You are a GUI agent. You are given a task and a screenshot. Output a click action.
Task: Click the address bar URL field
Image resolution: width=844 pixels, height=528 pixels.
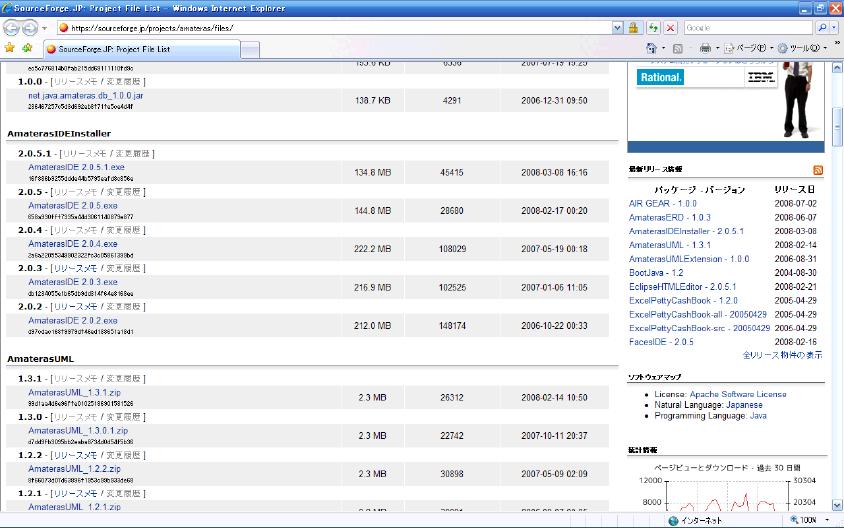(334, 27)
